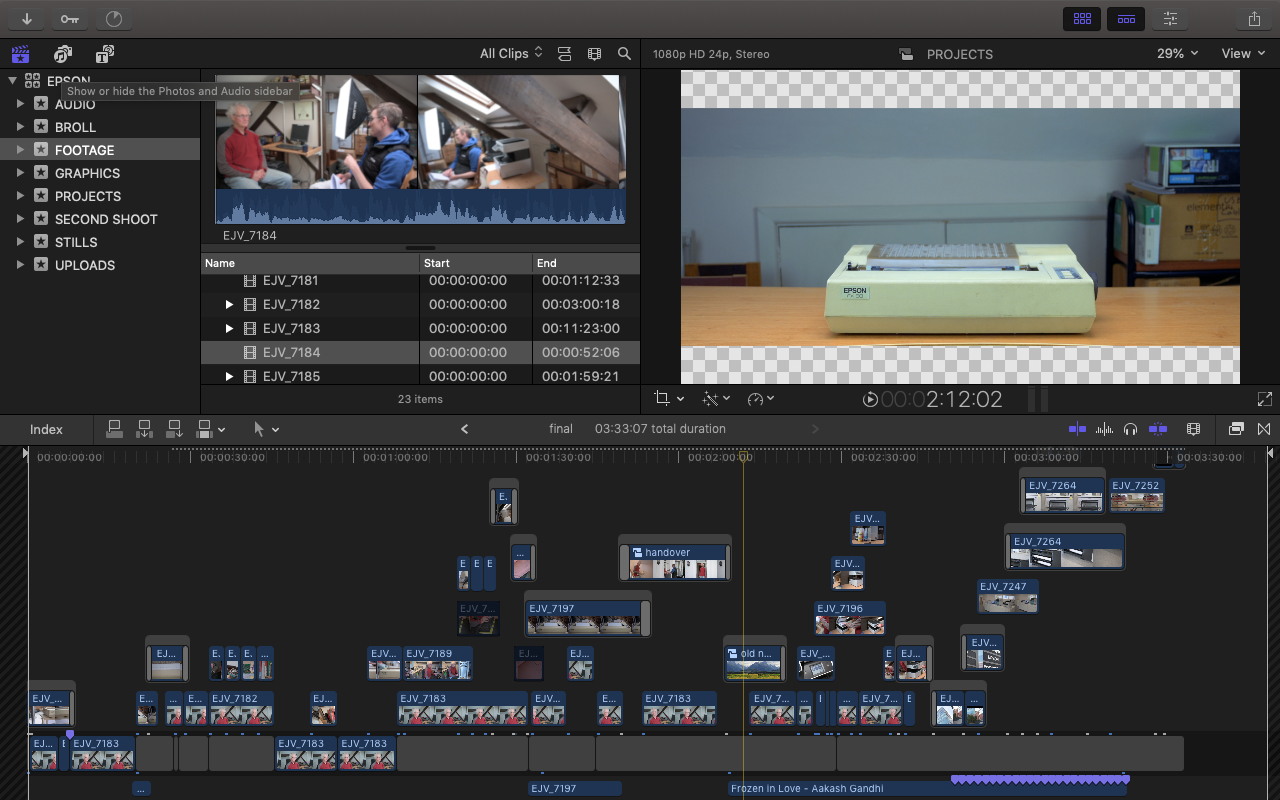Image resolution: width=1280 pixels, height=800 pixels.
Task: Insert selected clip into storyline
Action: pyautogui.click(x=144, y=429)
